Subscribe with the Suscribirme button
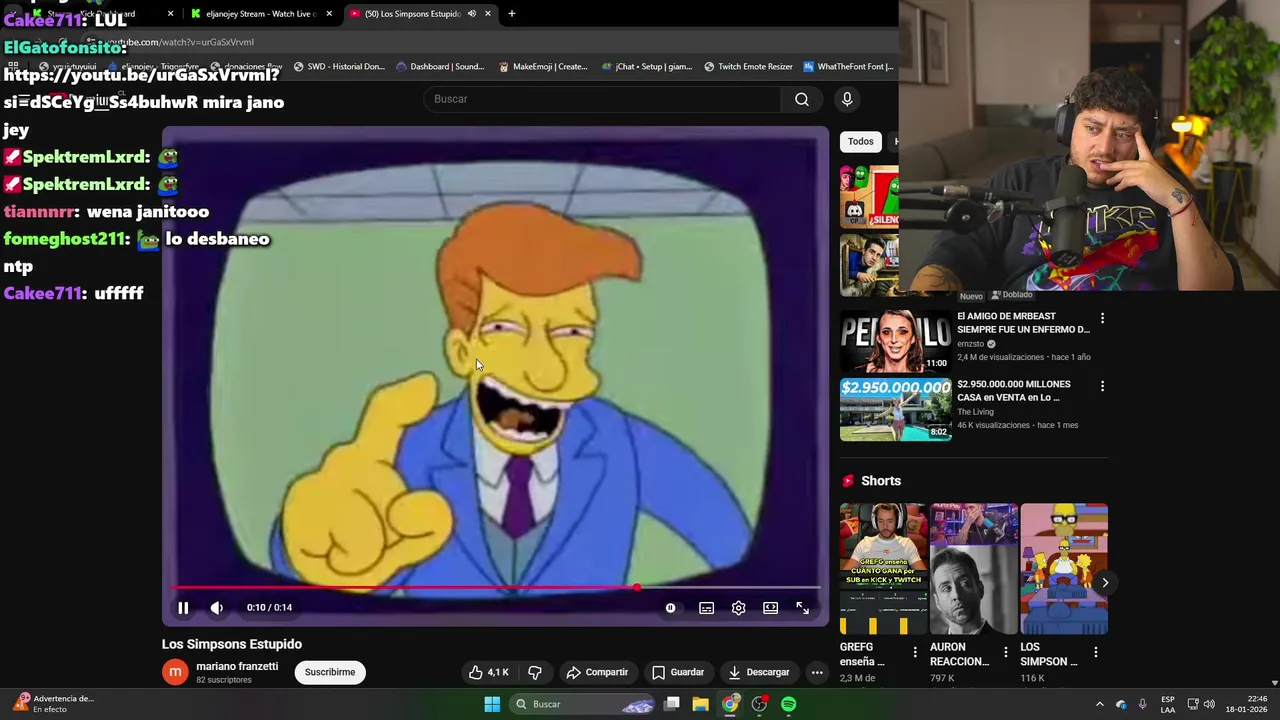 tap(330, 672)
